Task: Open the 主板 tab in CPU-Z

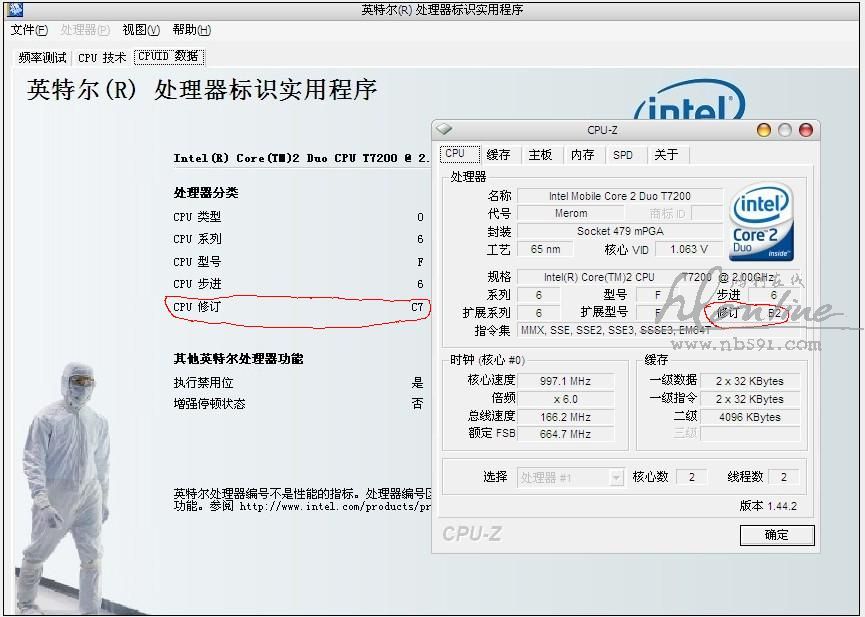Action: coord(540,155)
